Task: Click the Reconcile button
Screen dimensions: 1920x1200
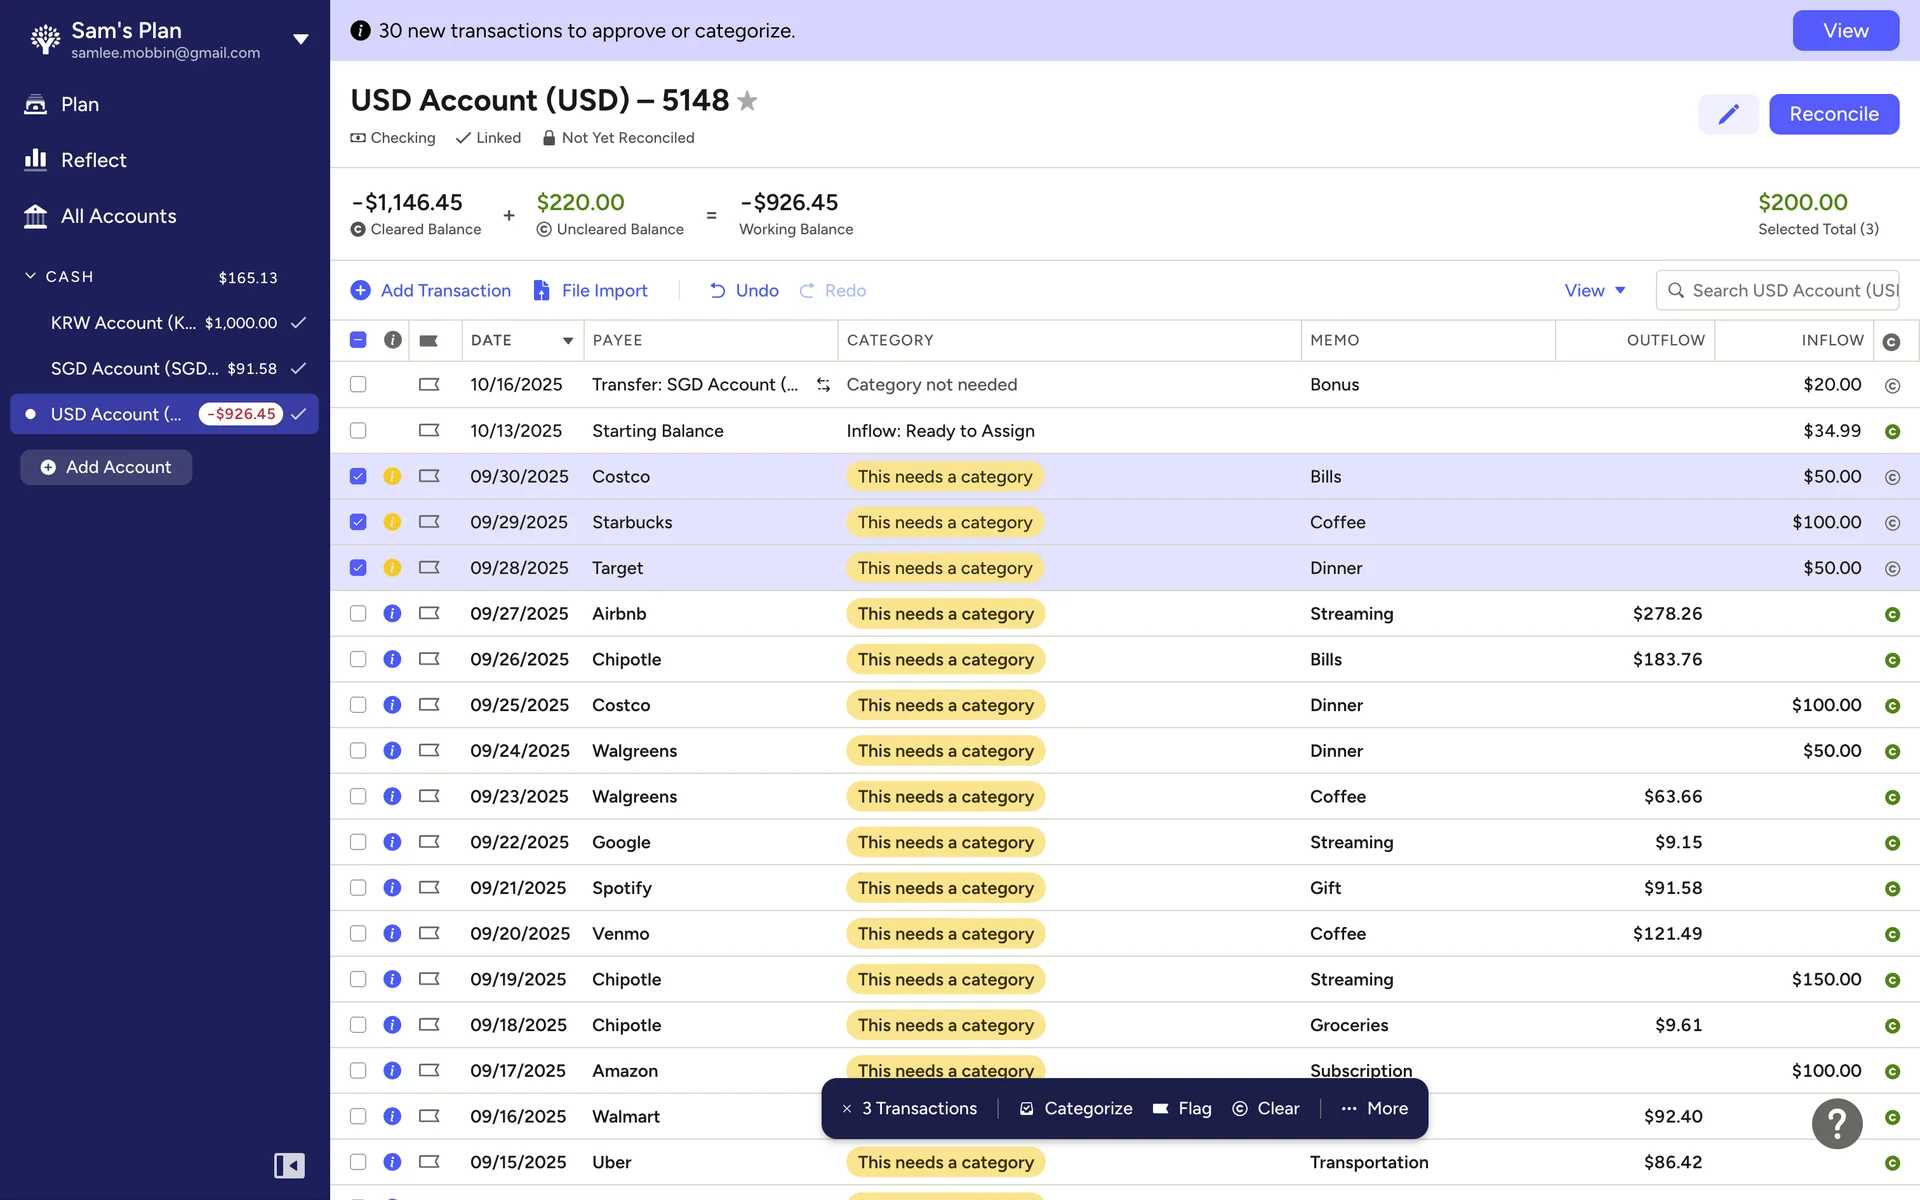Action: 1833,114
